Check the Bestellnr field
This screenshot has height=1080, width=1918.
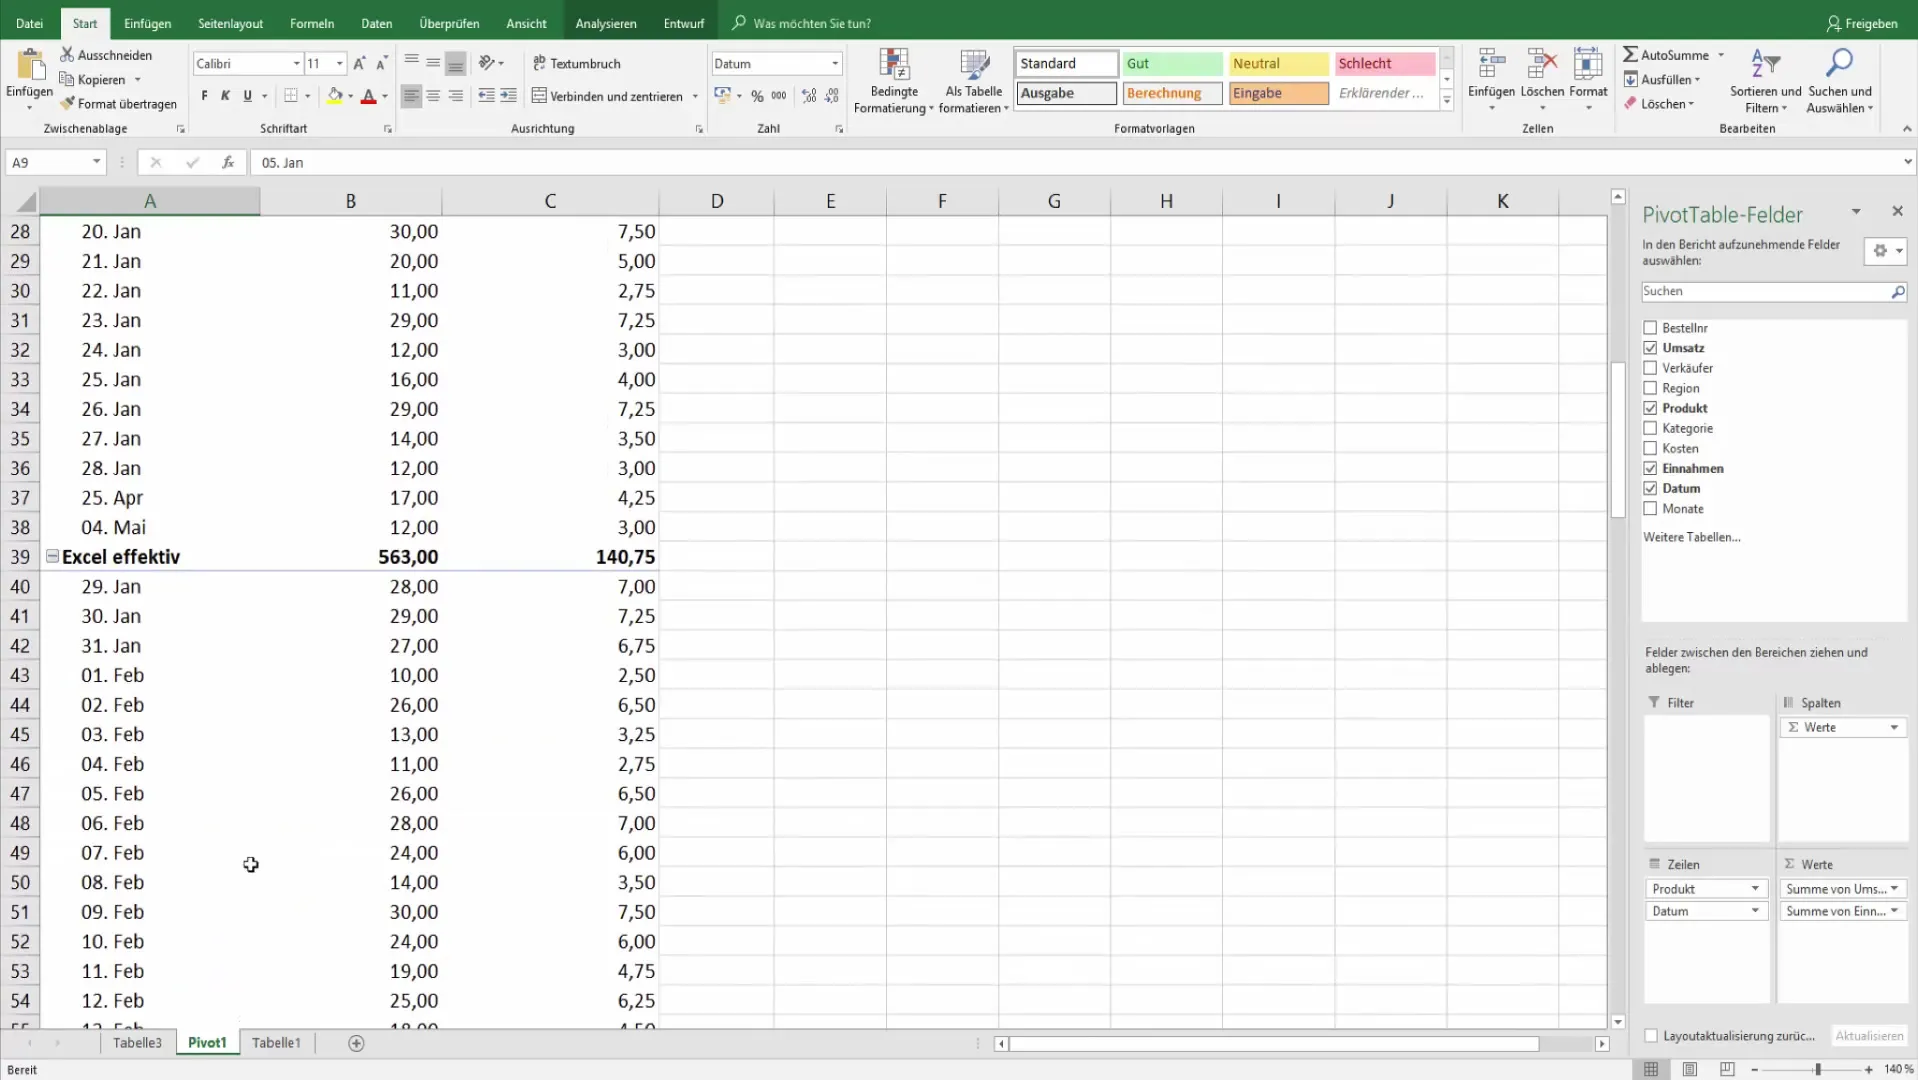[x=1650, y=328]
